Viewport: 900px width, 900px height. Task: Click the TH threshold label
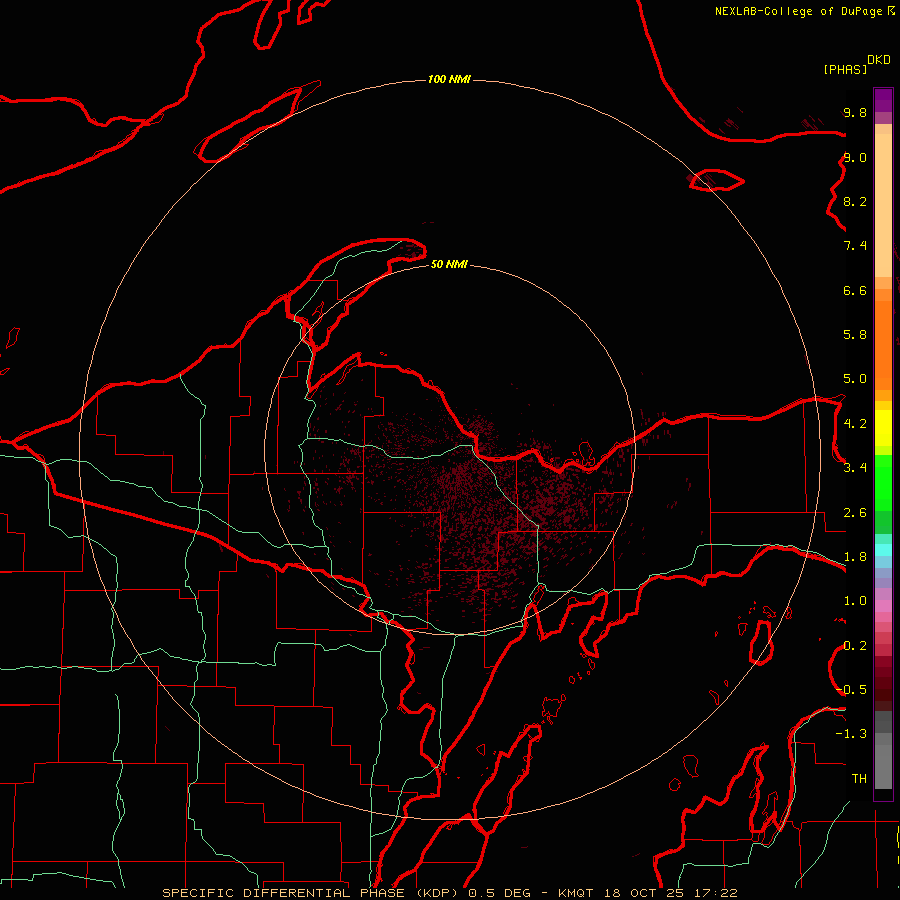[859, 779]
